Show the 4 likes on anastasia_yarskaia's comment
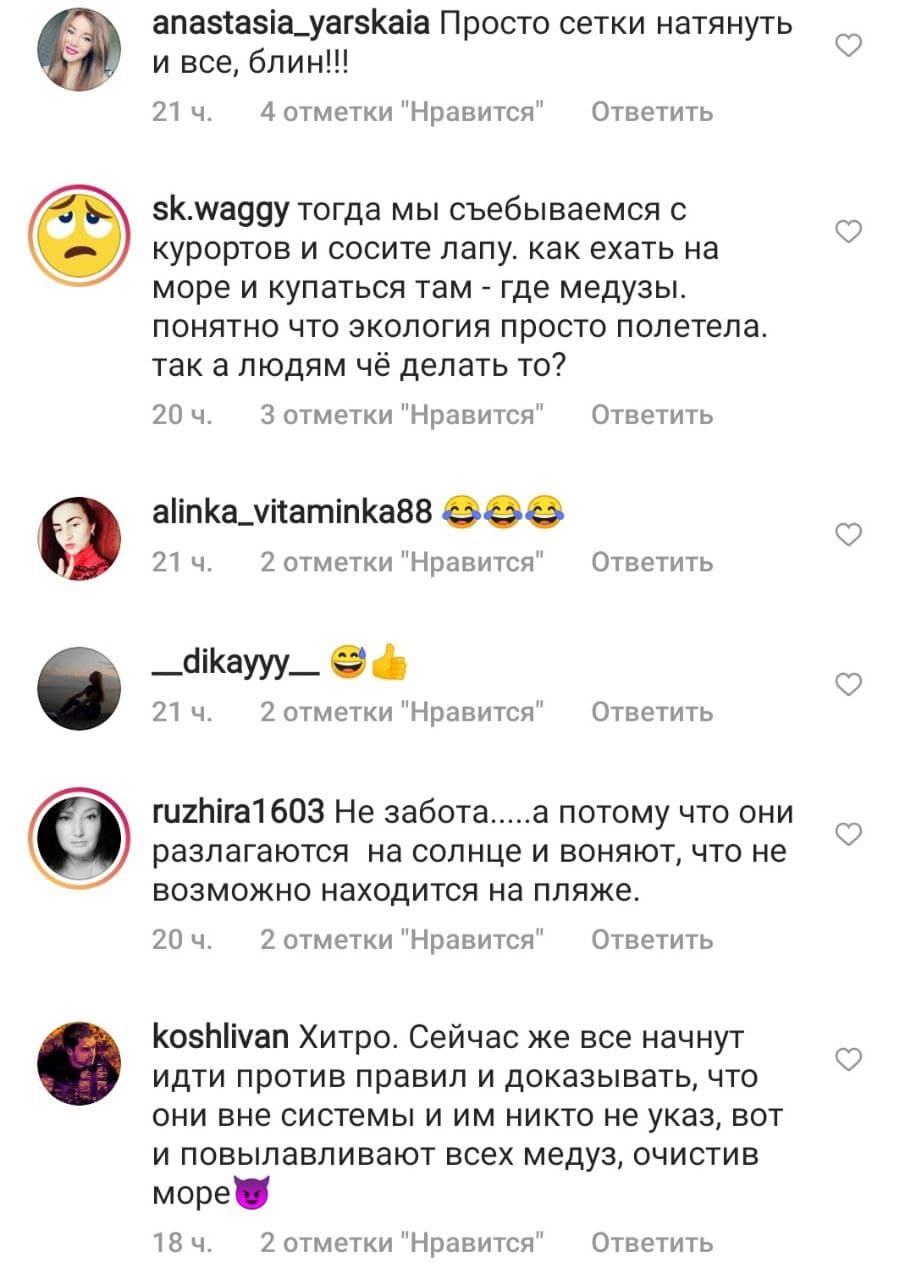 402,112
